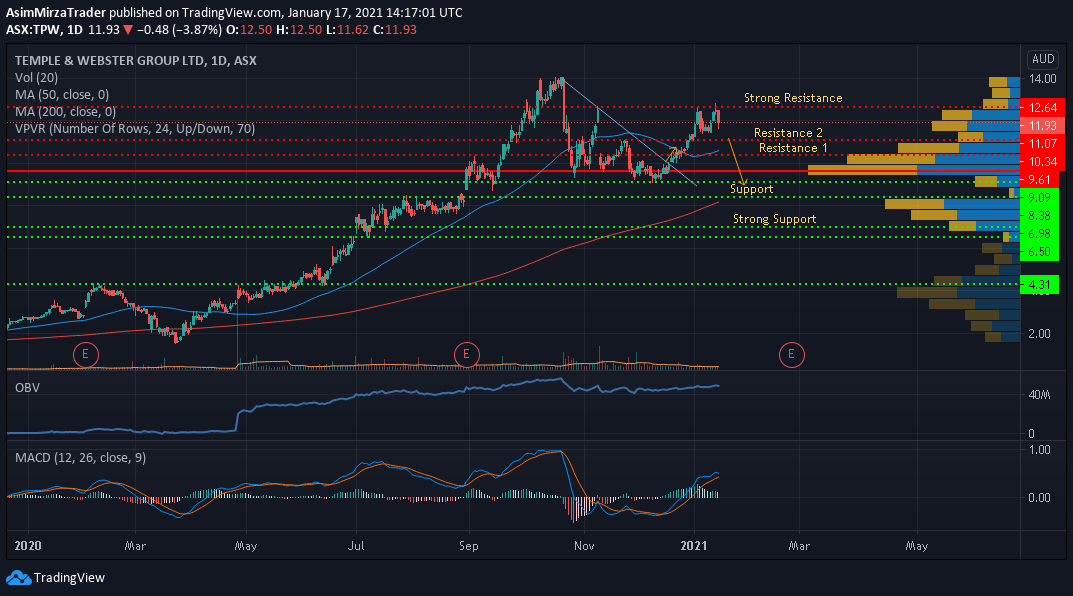Click the AsimMirzaTrader author name
This screenshot has height=596, width=1073.
point(56,12)
